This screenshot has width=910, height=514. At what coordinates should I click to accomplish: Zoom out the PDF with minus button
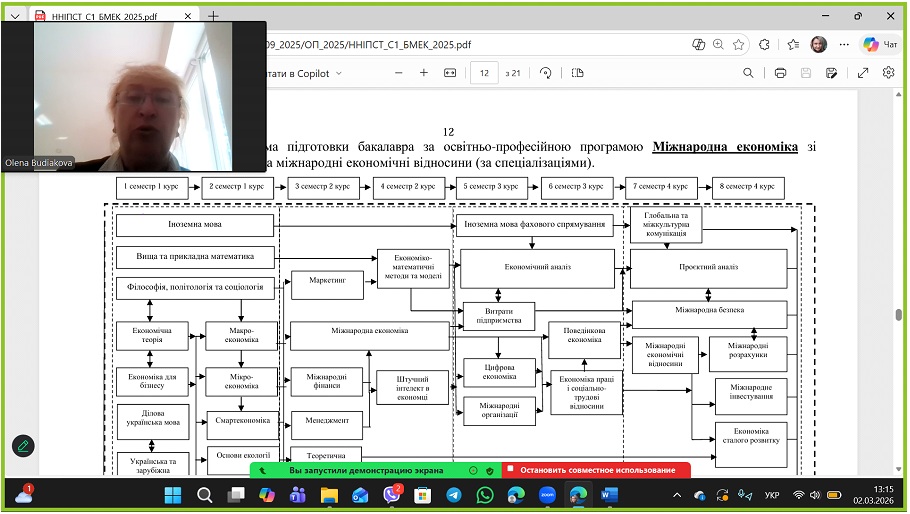click(x=397, y=73)
